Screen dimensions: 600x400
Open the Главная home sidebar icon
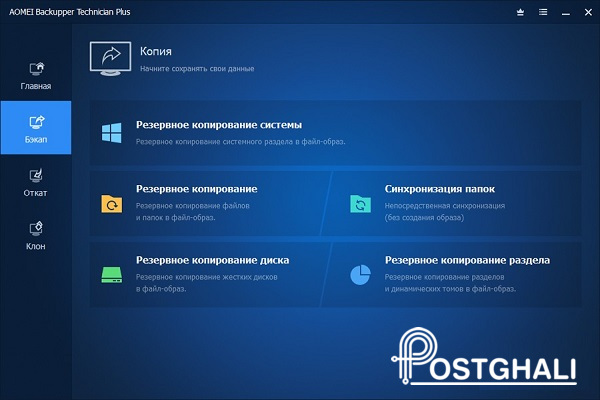37,69
